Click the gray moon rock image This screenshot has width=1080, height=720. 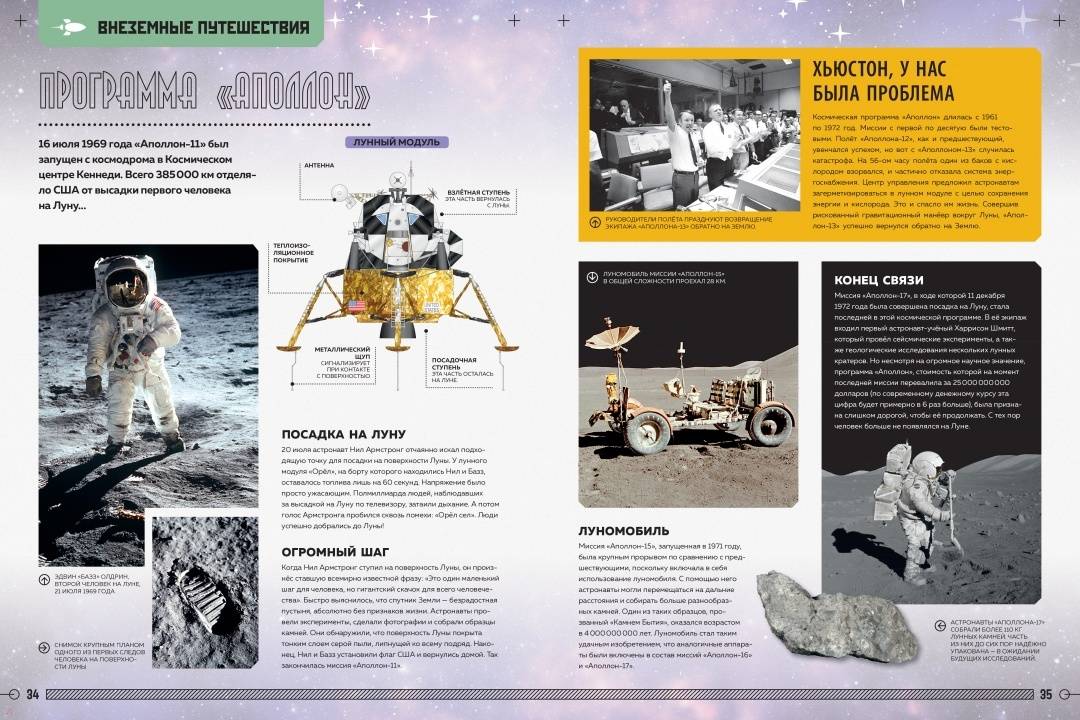click(x=837, y=617)
